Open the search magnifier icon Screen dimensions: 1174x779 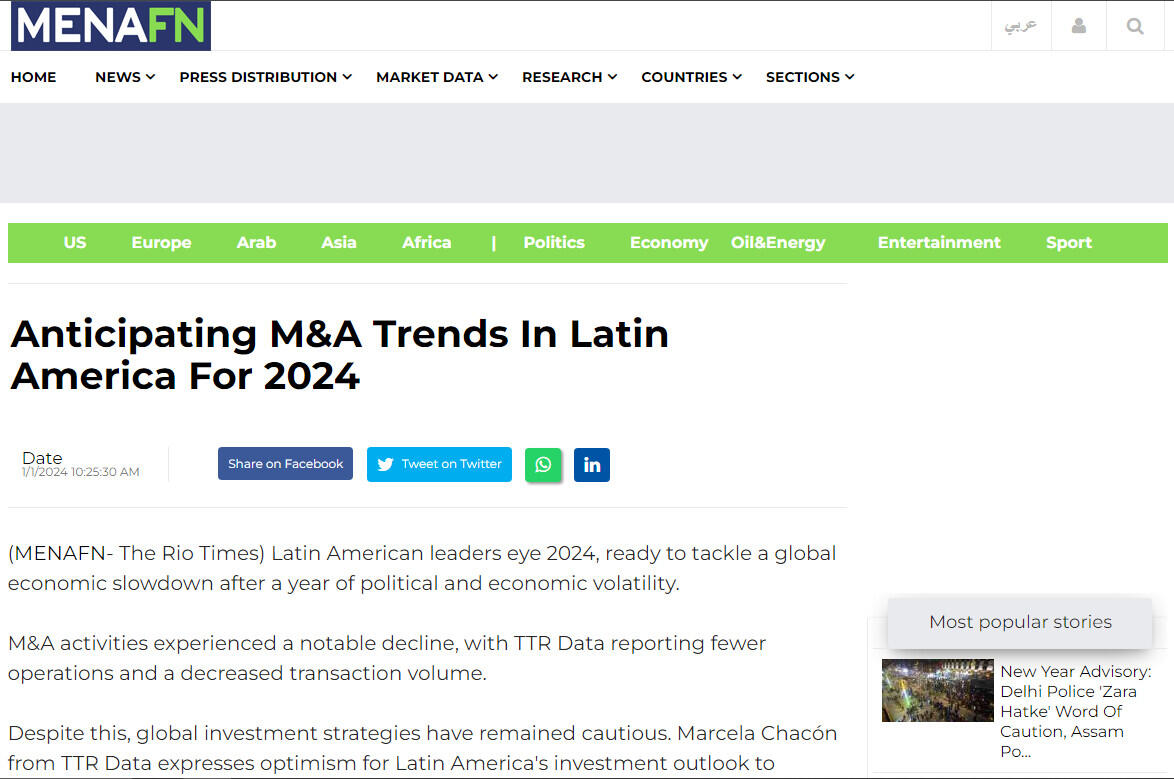(1134, 26)
